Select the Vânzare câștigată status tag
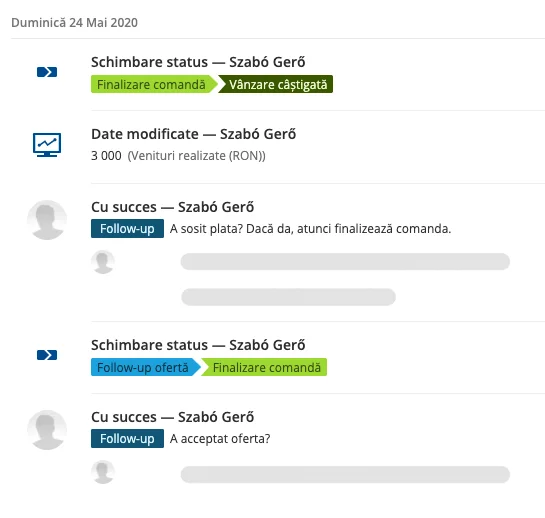 (276, 84)
